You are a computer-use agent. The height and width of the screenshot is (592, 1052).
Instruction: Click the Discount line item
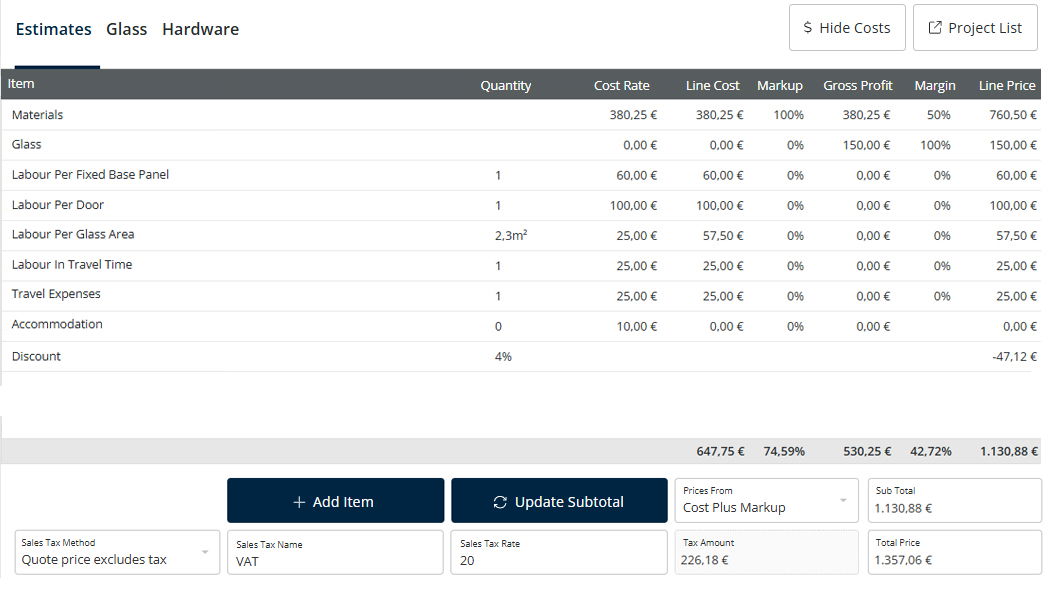[x=36, y=356]
